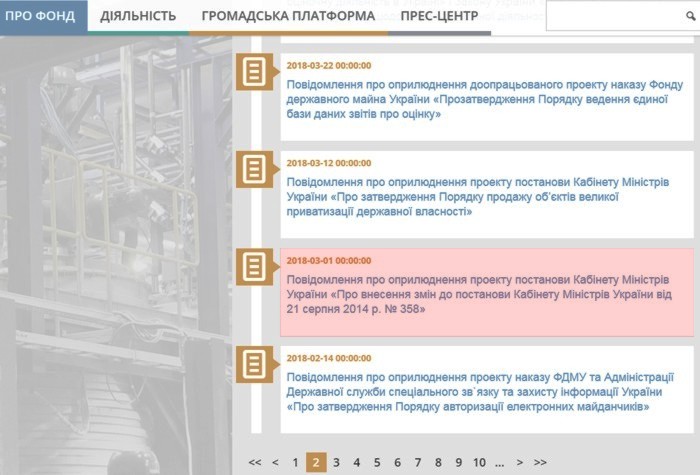Image resolution: width=700 pixels, height=475 pixels.
Task: Open notice about продажу об'єктів великої приватизації
Action: [478, 197]
